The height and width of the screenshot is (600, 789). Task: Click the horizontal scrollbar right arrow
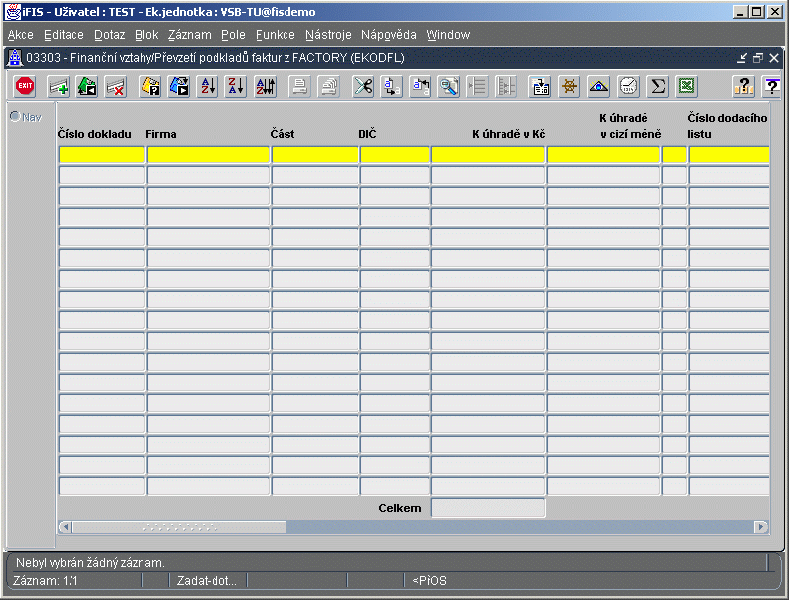coord(761,527)
